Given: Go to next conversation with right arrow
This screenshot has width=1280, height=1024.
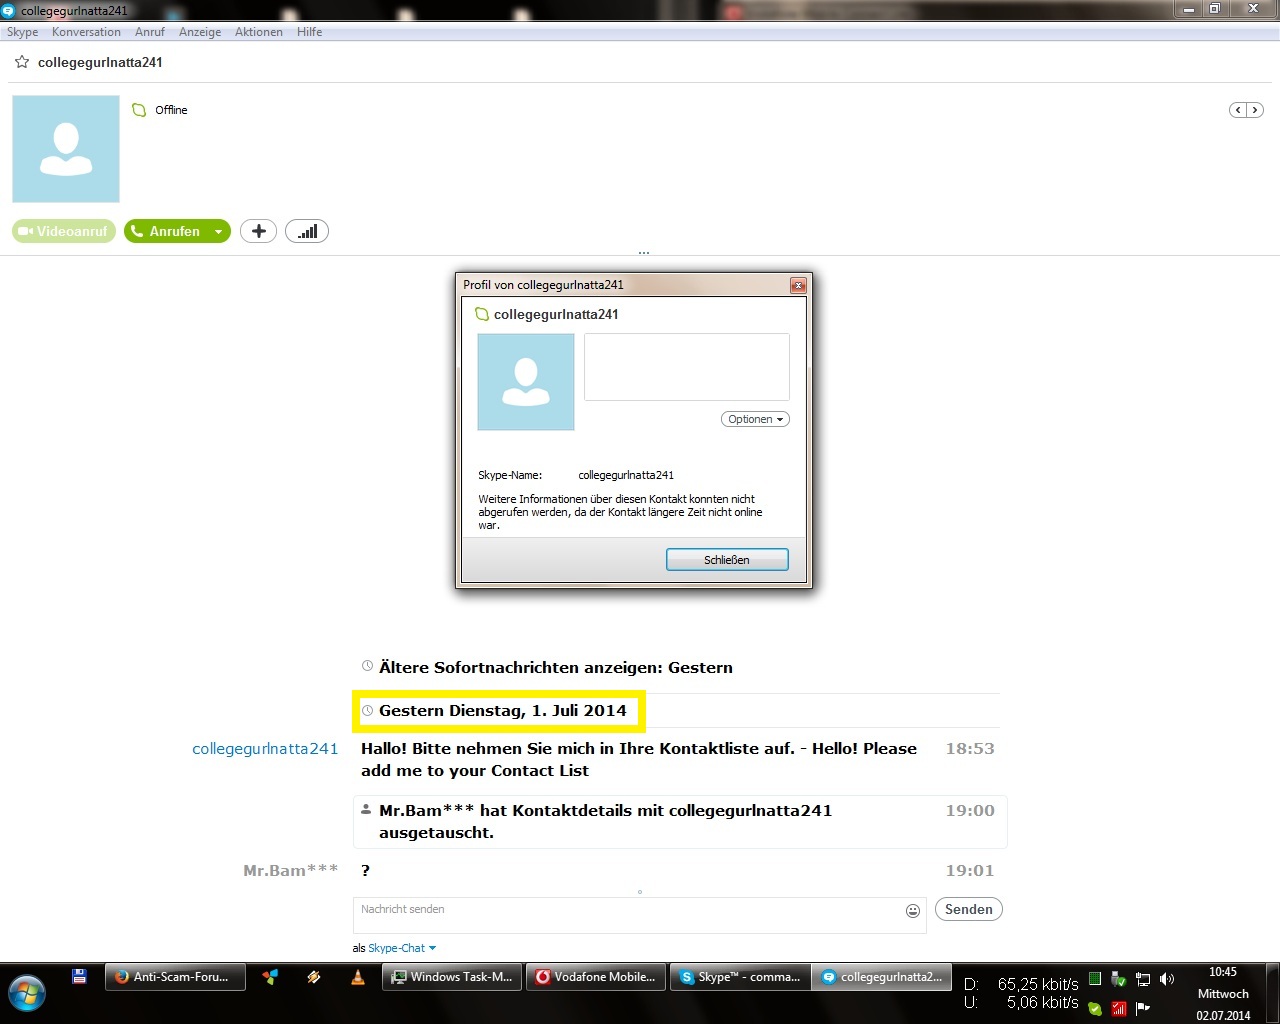Looking at the screenshot, I should (x=1255, y=110).
